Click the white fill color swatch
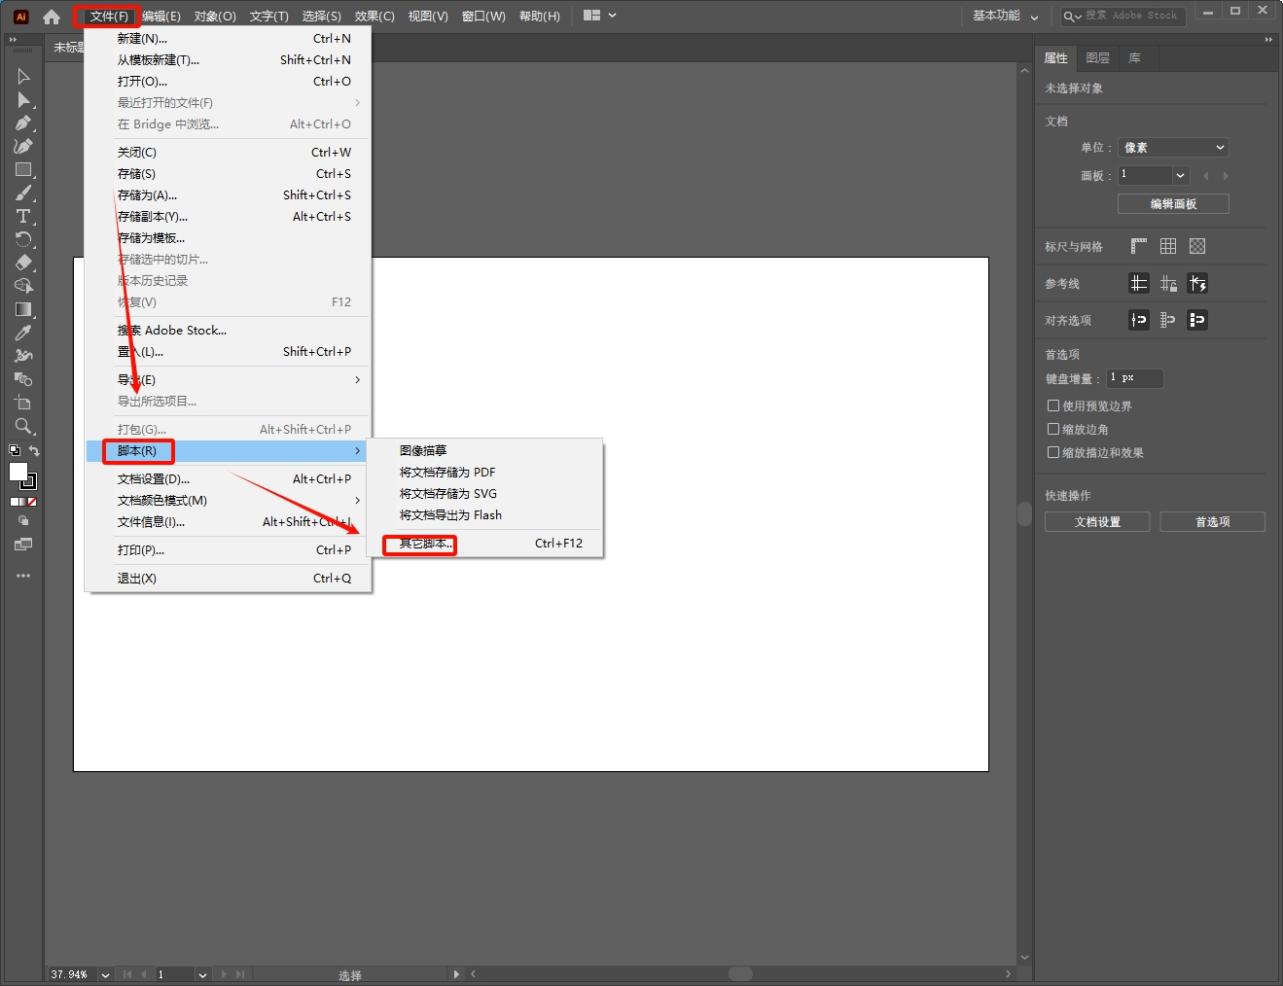Image resolution: width=1283 pixels, height=986 pixels. tap(18, 472)
